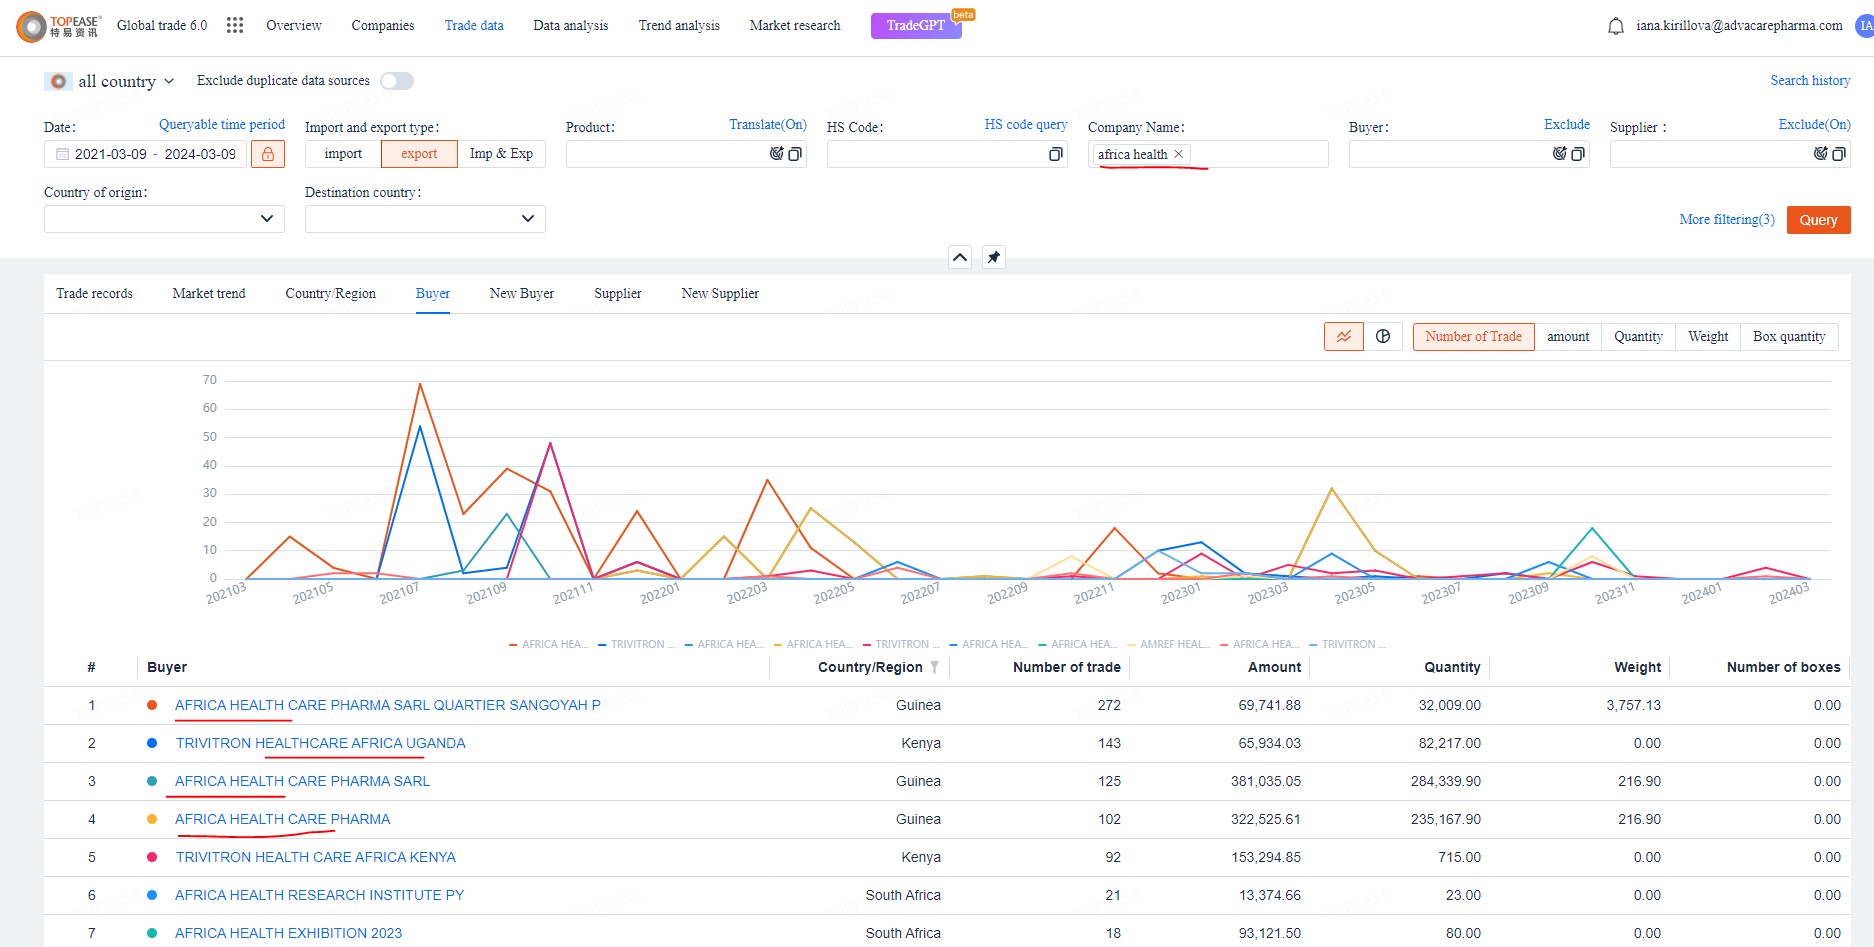Click the date range input field
Viewport: 1874px width, 947px height.
coord(145,154)
